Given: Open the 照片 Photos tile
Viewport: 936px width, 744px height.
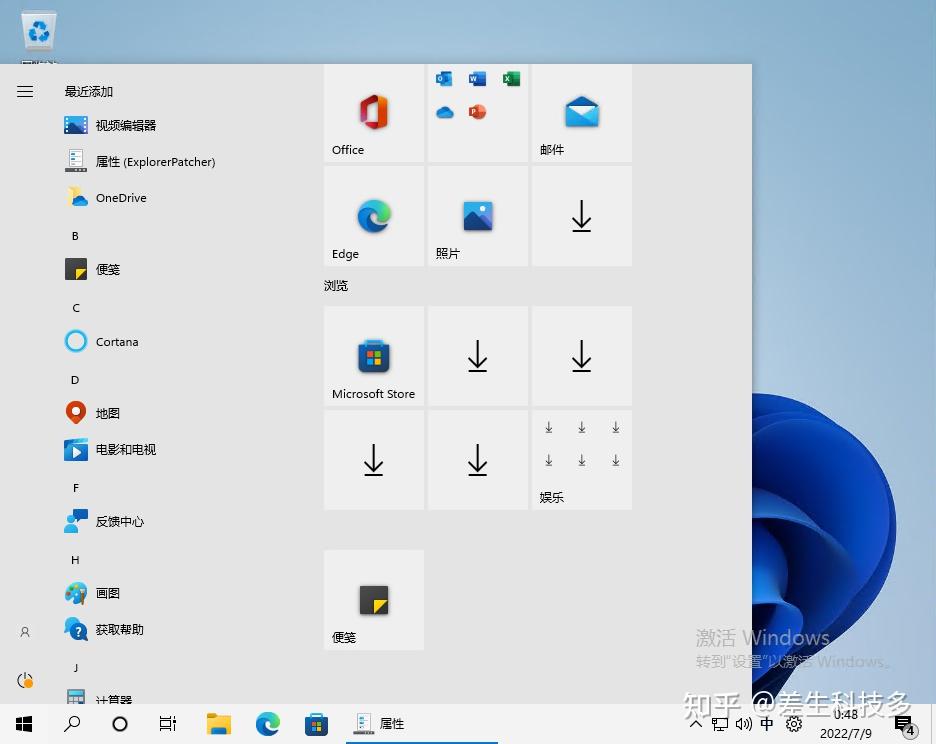Looking at the screenshot, I should 477,216.
